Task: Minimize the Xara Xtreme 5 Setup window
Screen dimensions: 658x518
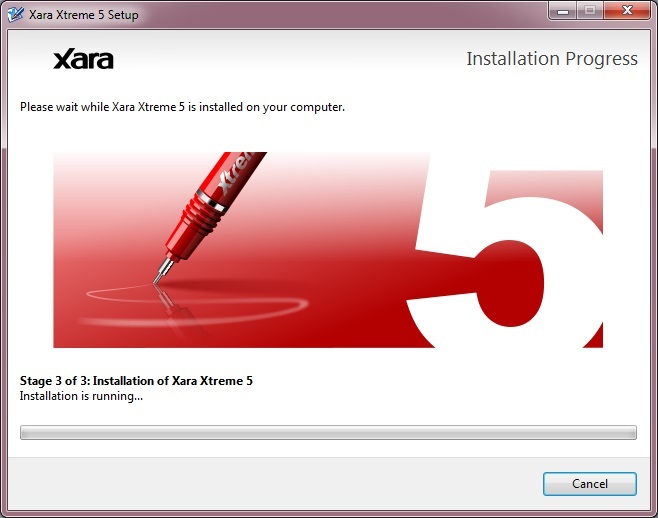Action: tap(563, 10)
